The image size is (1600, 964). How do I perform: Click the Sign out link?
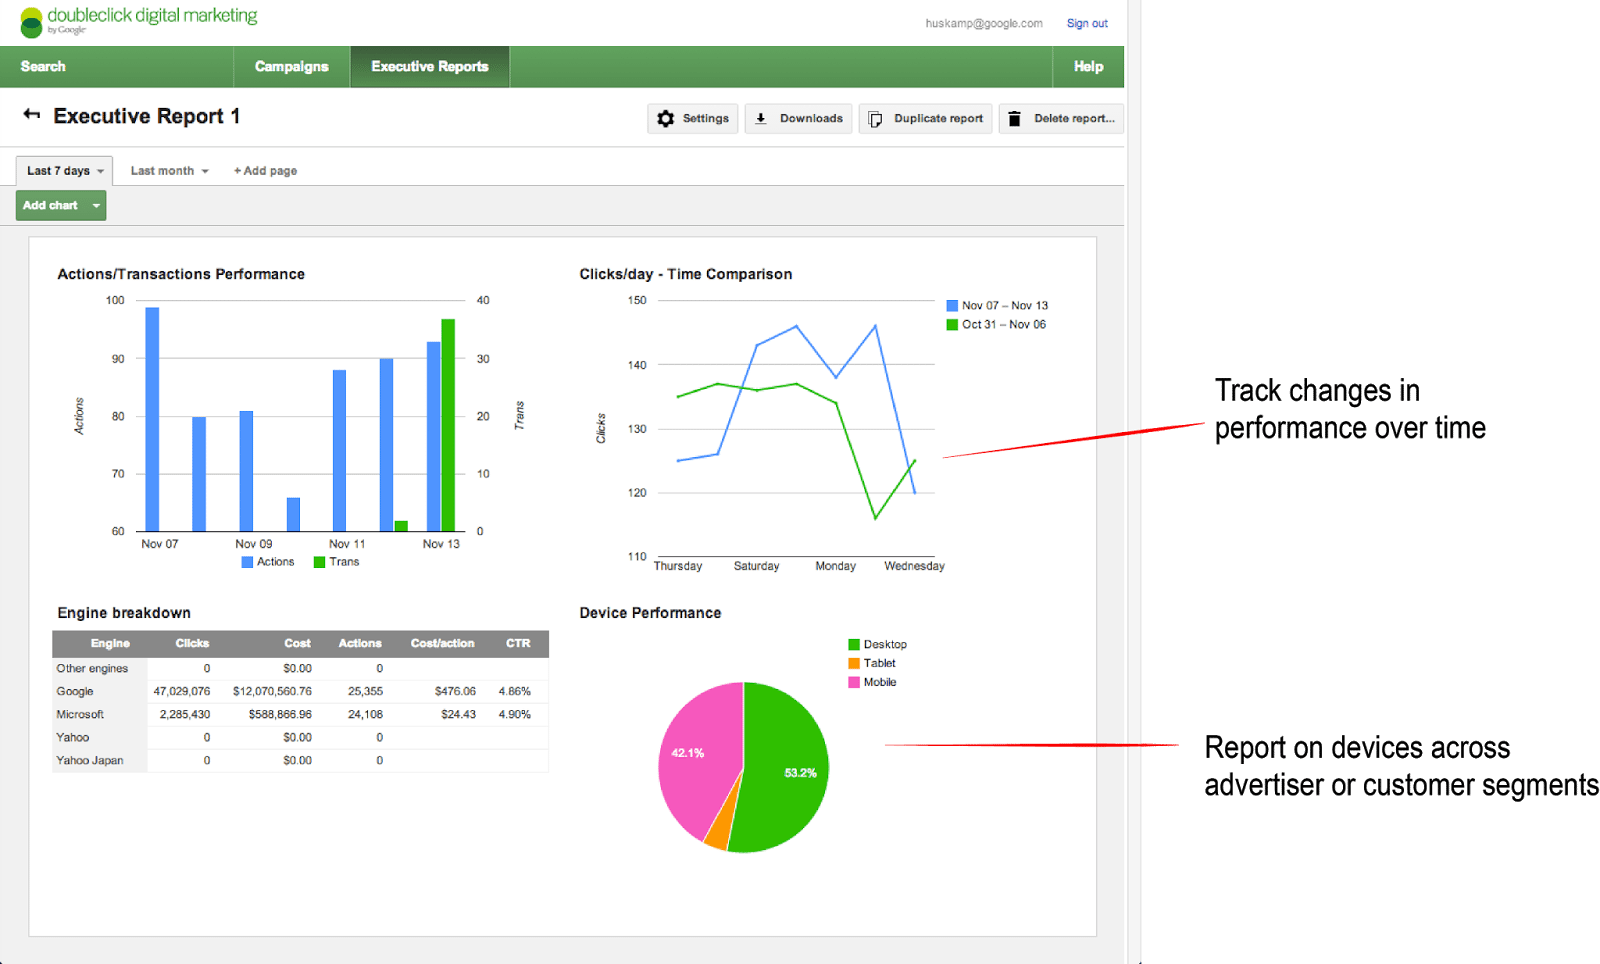pos(1086,22)
